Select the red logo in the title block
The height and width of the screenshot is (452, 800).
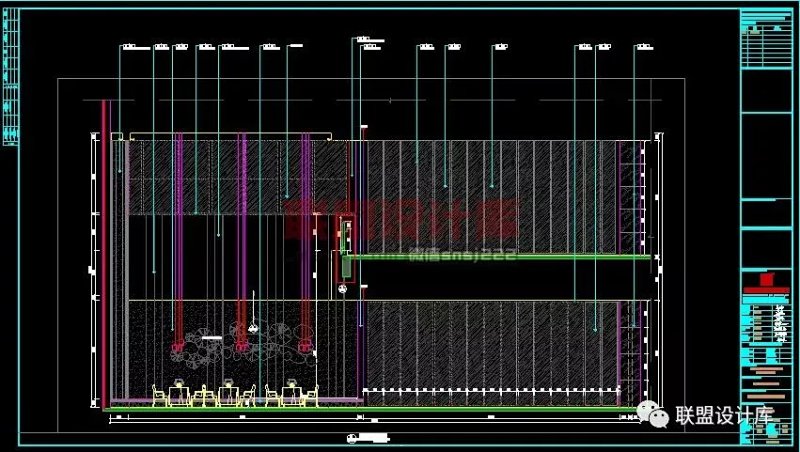(x=767, y=281)
